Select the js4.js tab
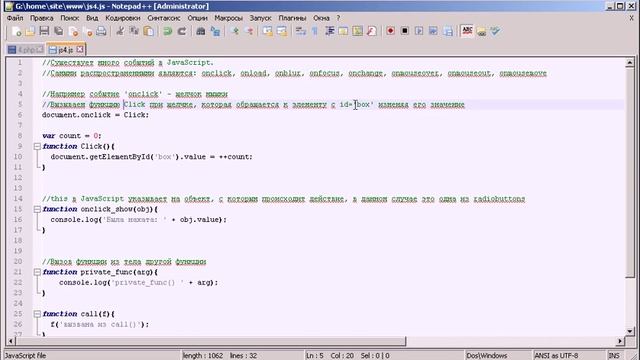Screen dimensions: 640x360 (65, 50)
